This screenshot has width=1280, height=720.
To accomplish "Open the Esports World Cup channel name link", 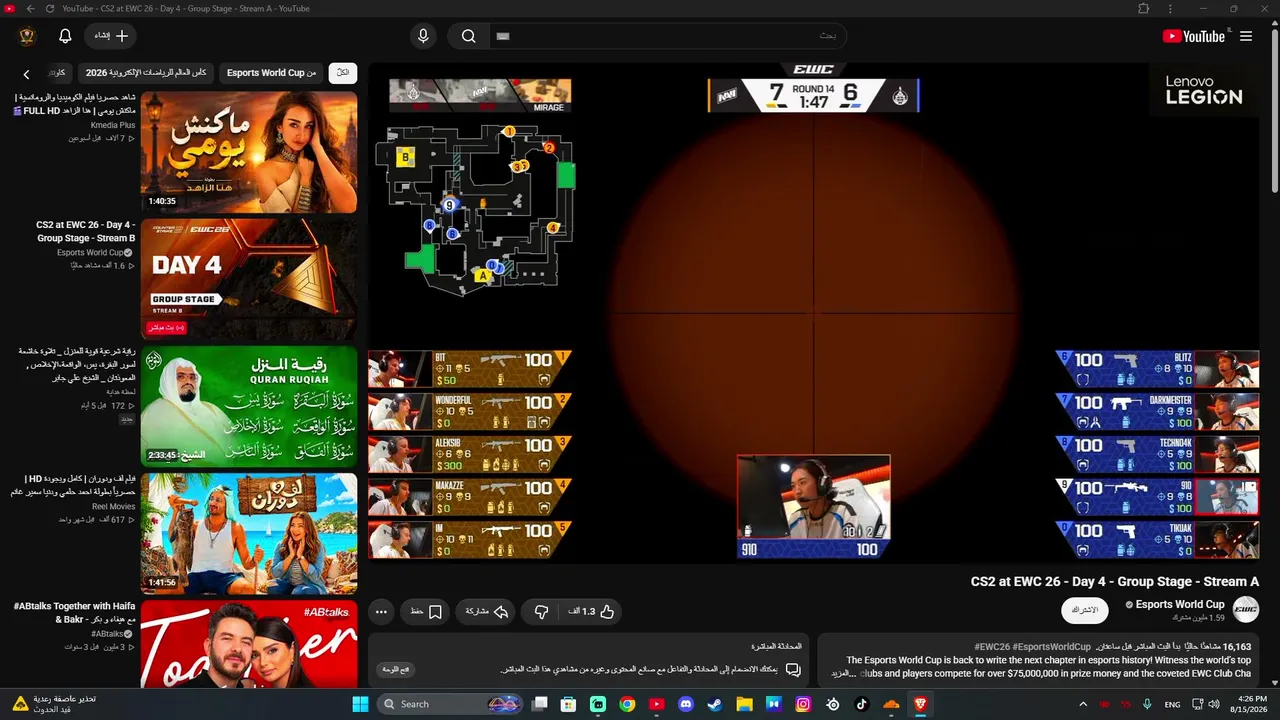I will click(1180, 604).
